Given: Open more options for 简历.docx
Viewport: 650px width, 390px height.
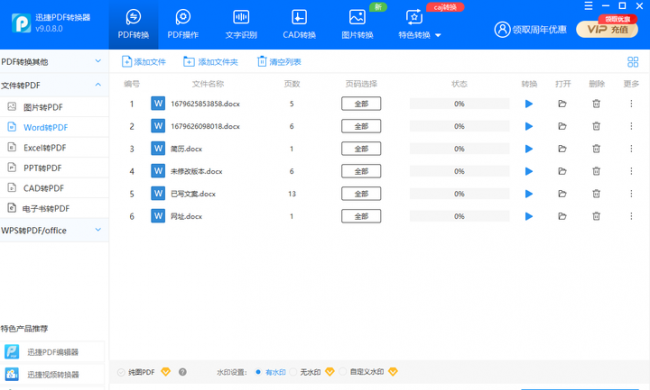Looking at the screenshot, I should point(631,149).
